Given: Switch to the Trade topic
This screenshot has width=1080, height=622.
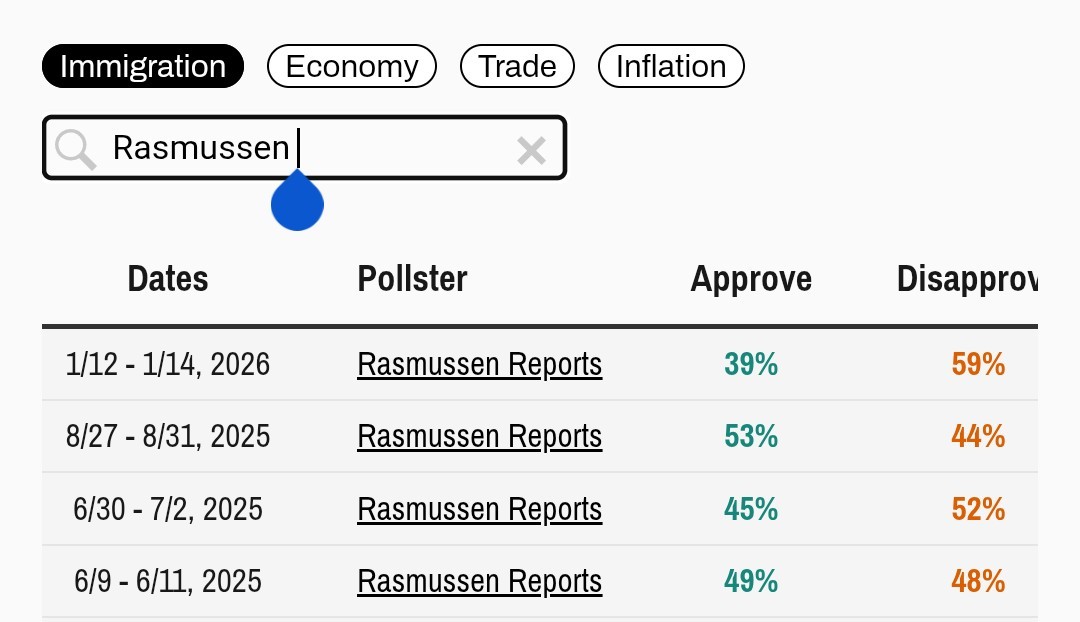Looking at the screenshot, I should coord(517,67).
